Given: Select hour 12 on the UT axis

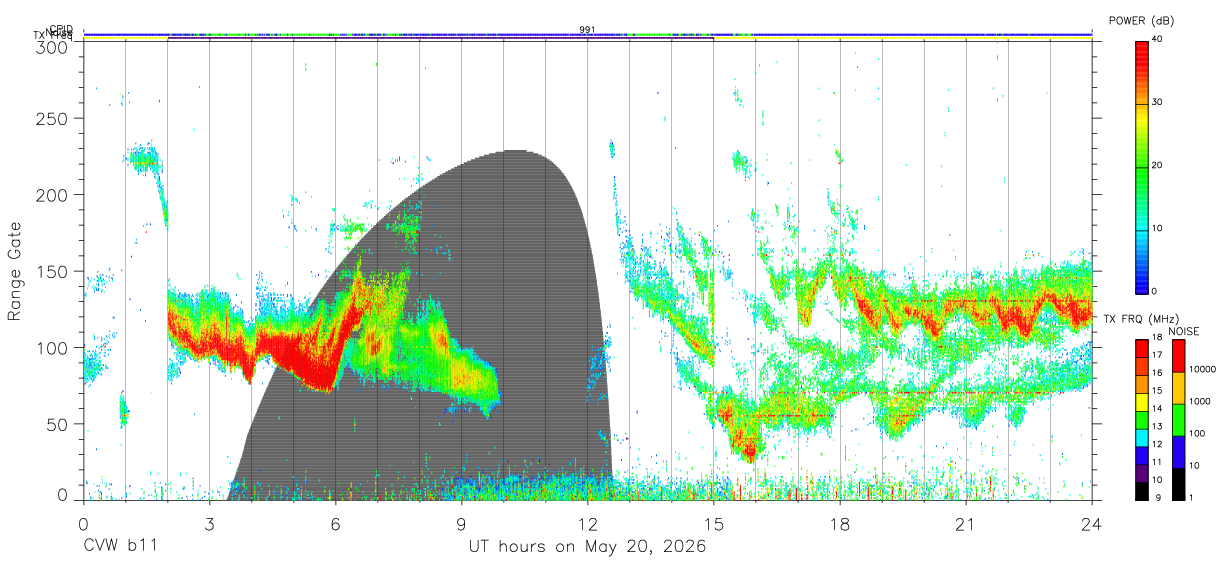Looking at the screenshot, I should [587, 524].
